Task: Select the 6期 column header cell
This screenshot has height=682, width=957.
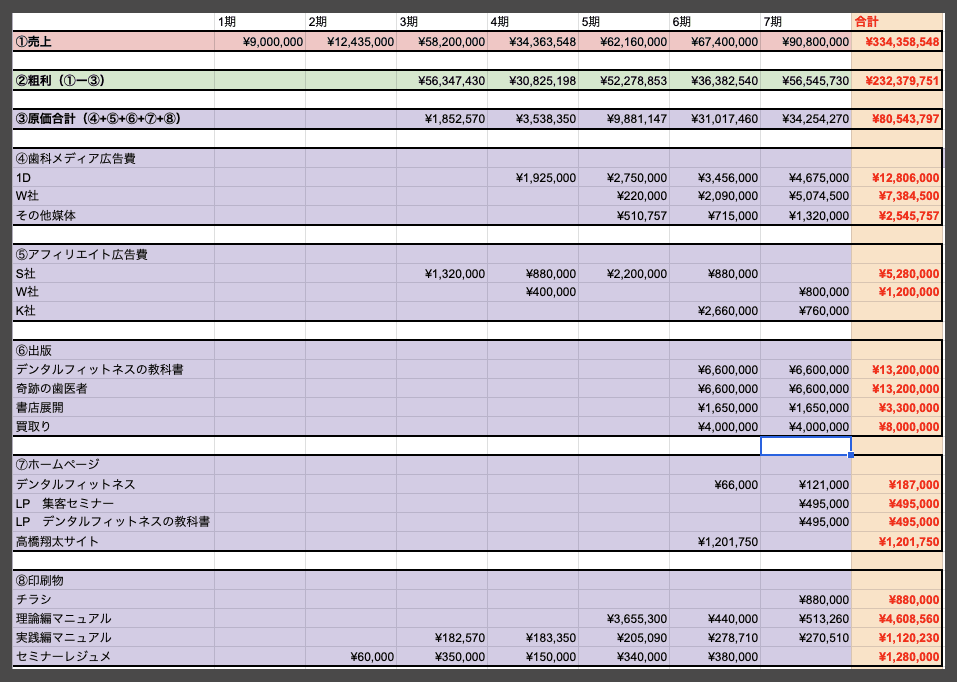Action: (x=715, y=22)
